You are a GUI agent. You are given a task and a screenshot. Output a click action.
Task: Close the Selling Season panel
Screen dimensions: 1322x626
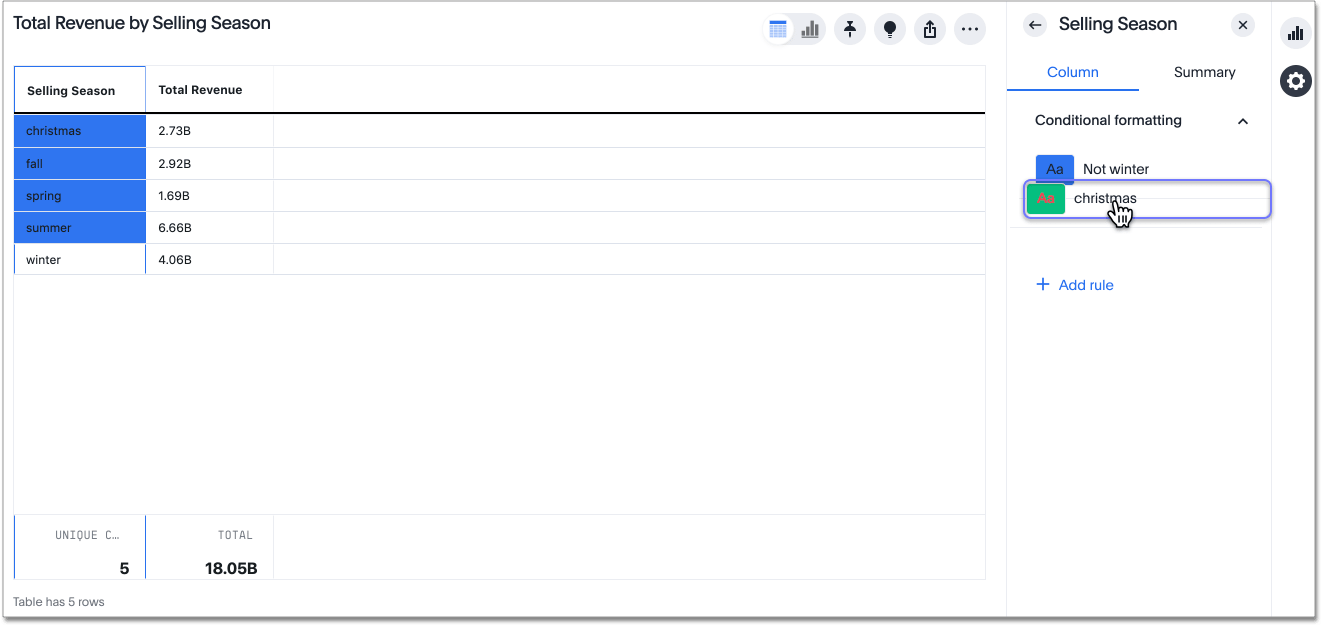[x=1243, y=25]
